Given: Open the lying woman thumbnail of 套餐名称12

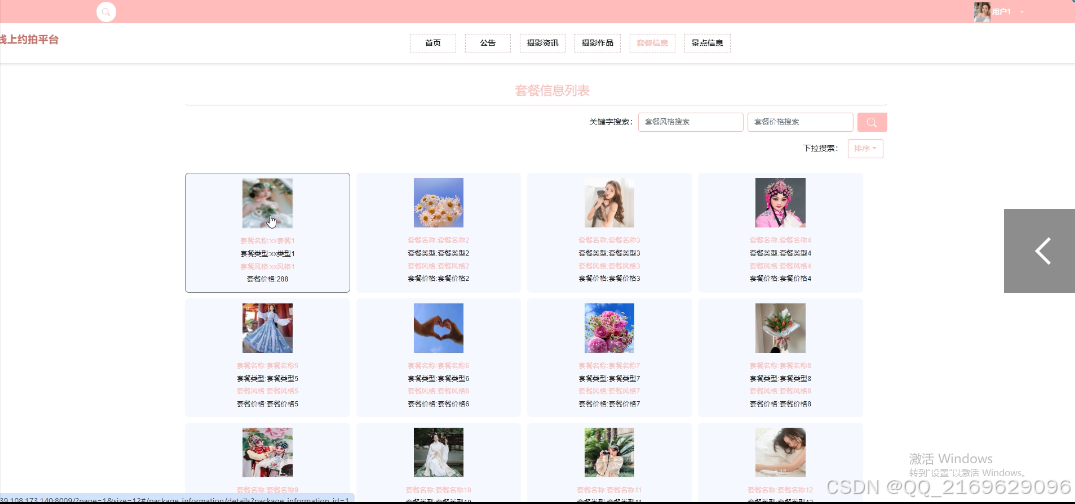Looking at the screenshot, I should 780,453.
